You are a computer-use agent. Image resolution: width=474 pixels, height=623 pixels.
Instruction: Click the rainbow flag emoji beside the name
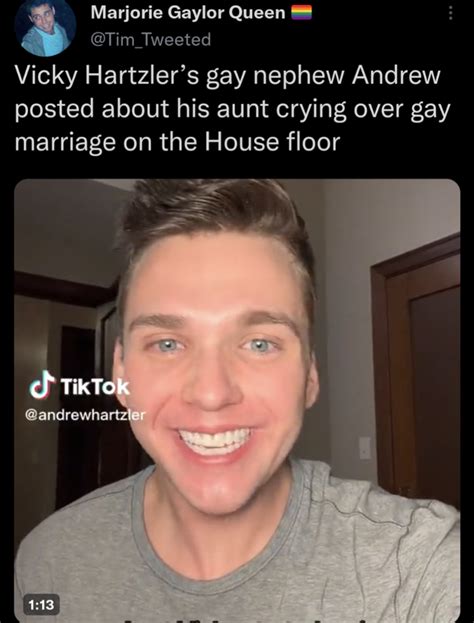click(x=302, y=14)
